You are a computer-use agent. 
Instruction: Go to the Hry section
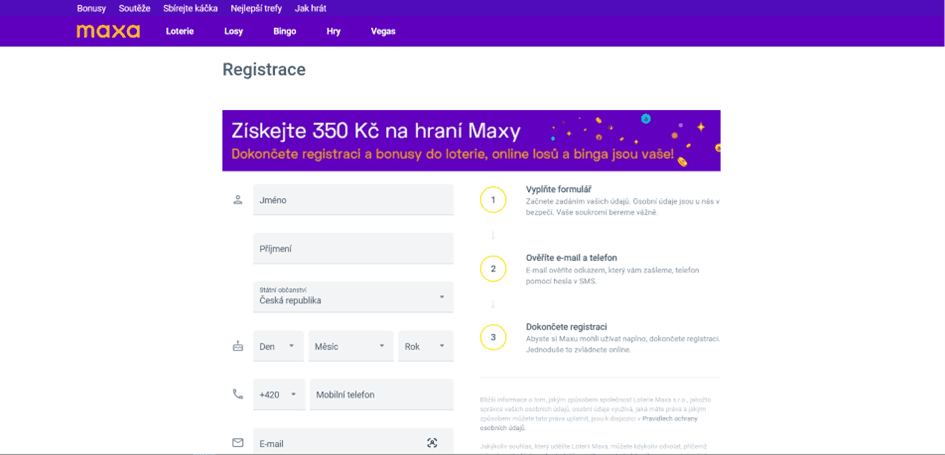coord(333,31)
